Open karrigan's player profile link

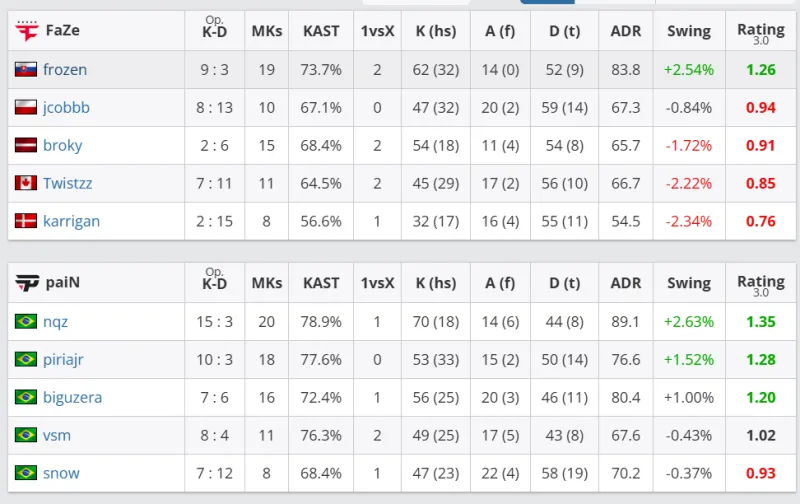[71, 221]
